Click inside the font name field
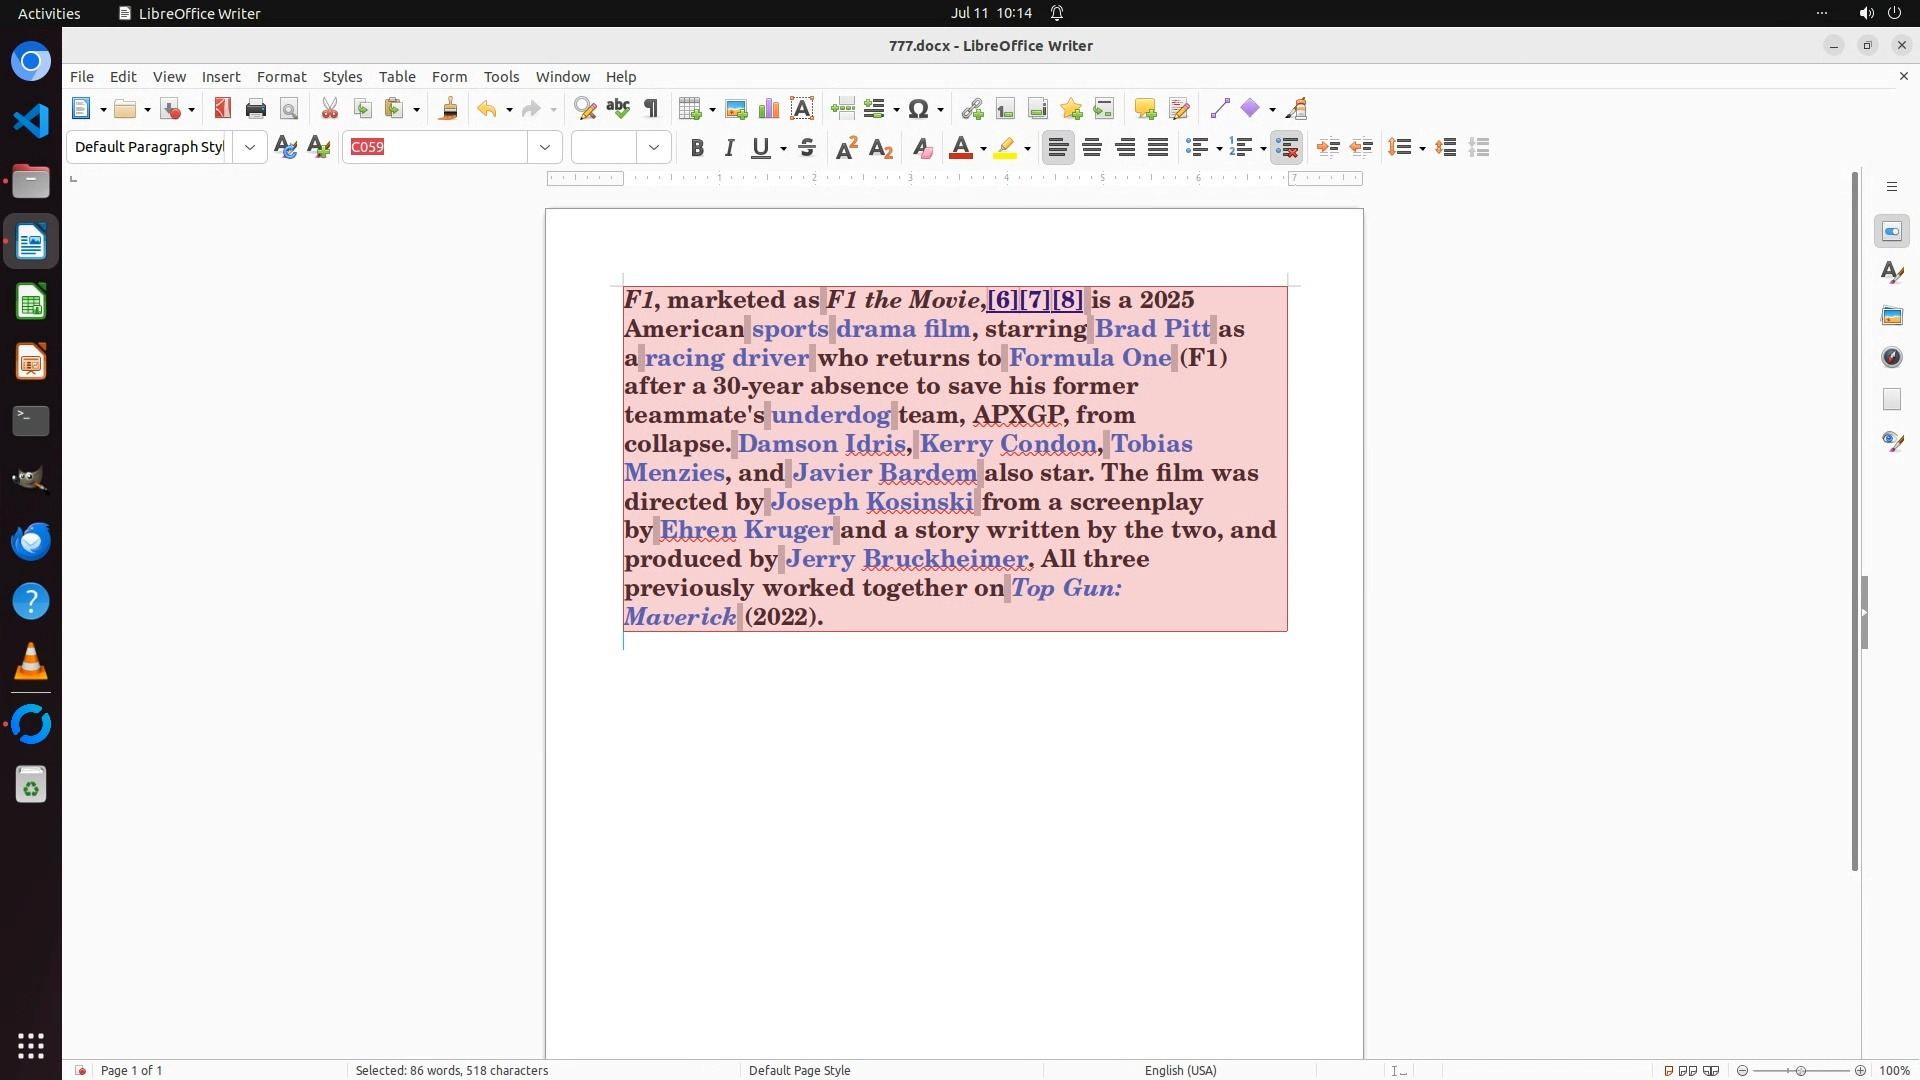 (436, 147)
